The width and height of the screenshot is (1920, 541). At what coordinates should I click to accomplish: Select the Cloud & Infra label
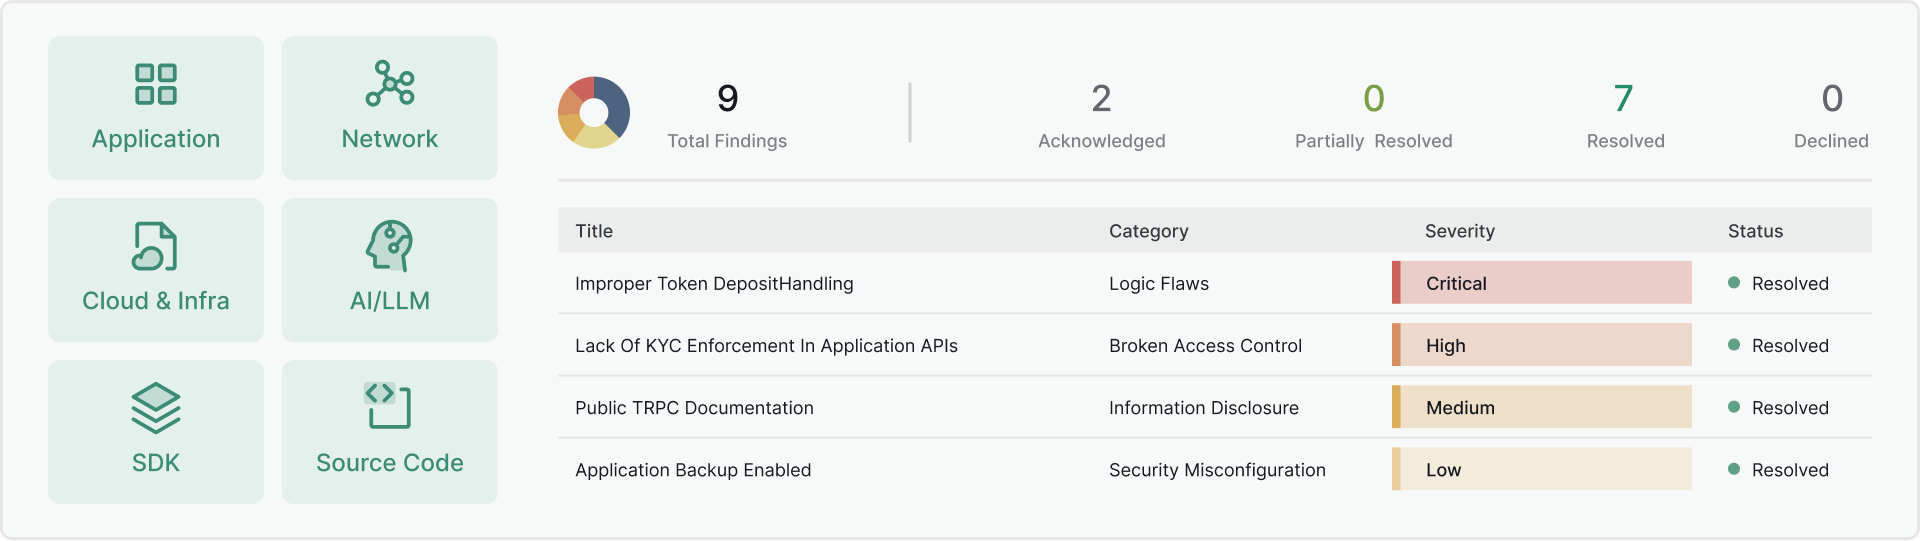156,301
